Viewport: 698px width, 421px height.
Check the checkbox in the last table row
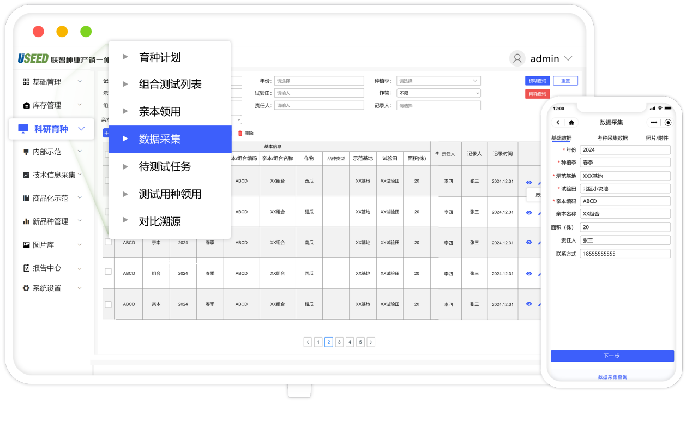pyautogui.click(x=108, y=303)
